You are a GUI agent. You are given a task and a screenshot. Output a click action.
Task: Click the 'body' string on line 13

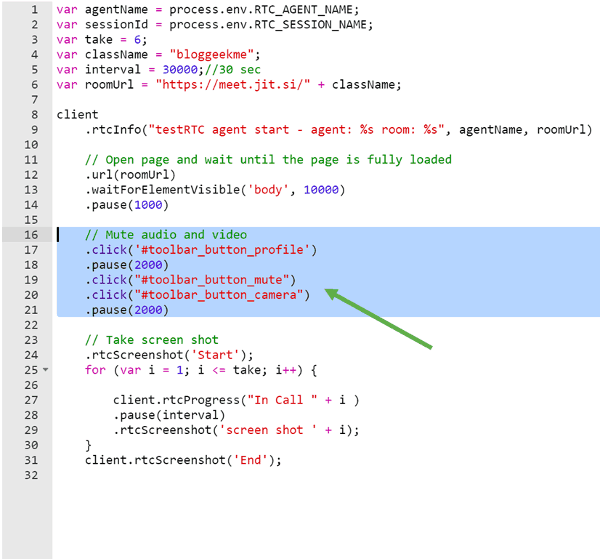click(268, 190)
